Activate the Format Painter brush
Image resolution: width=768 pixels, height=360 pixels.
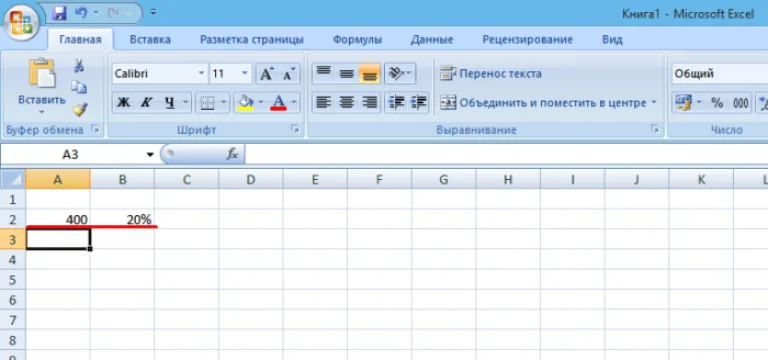point(80,109)
